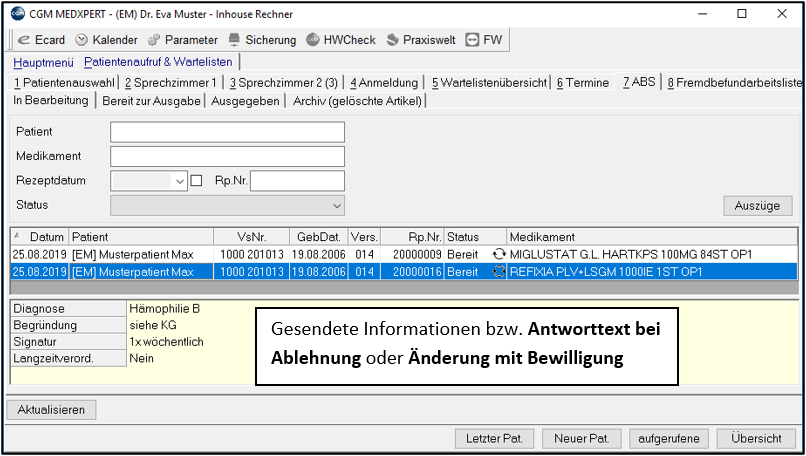Viewport: 806px width, 456px height.
Task: Sort by the VsNr. column header
Action: click(252, 237)
